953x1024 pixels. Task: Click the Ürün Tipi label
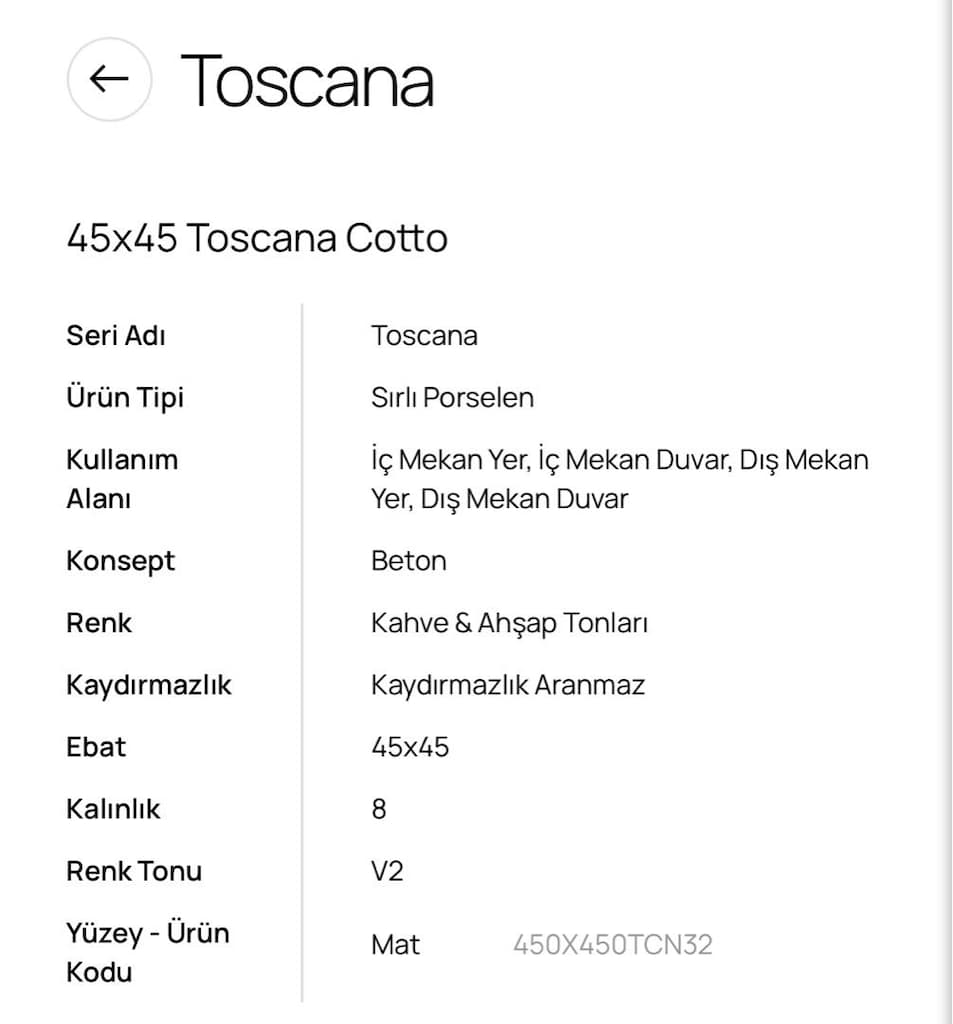(x=125, y=398)
